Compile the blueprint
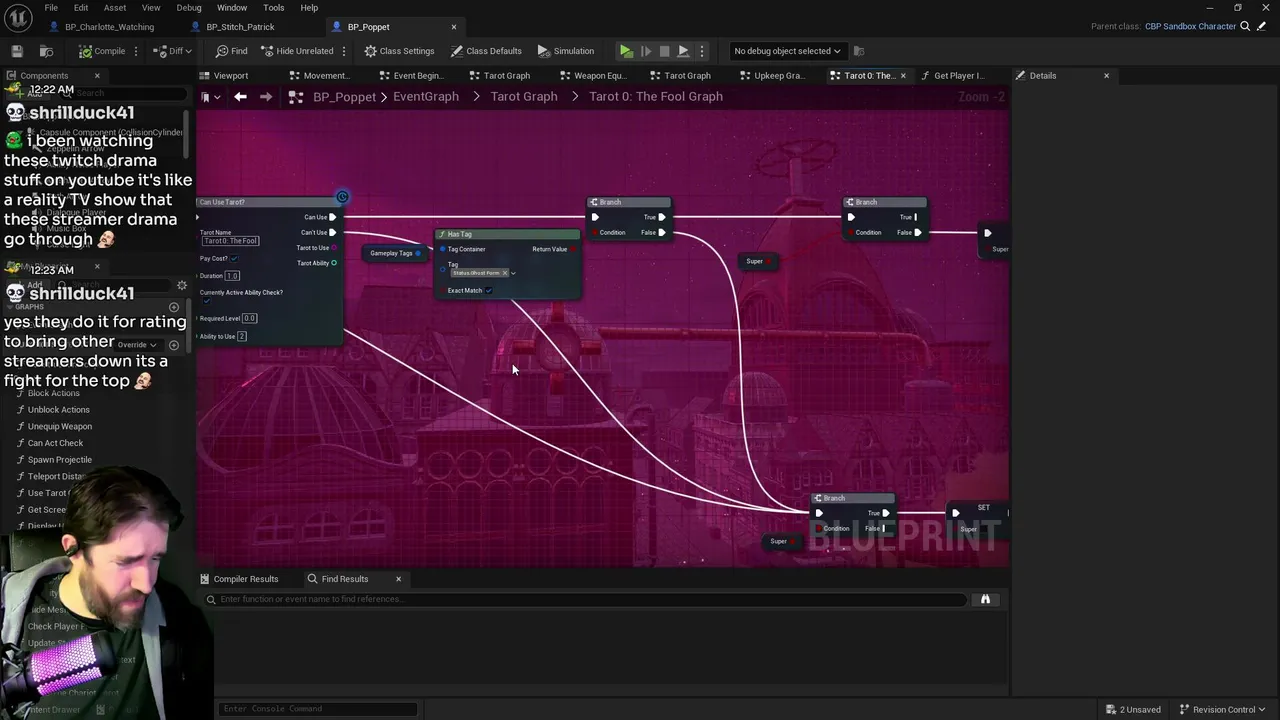This screenshot has height=720, width=1280. [x=103, y=51]
